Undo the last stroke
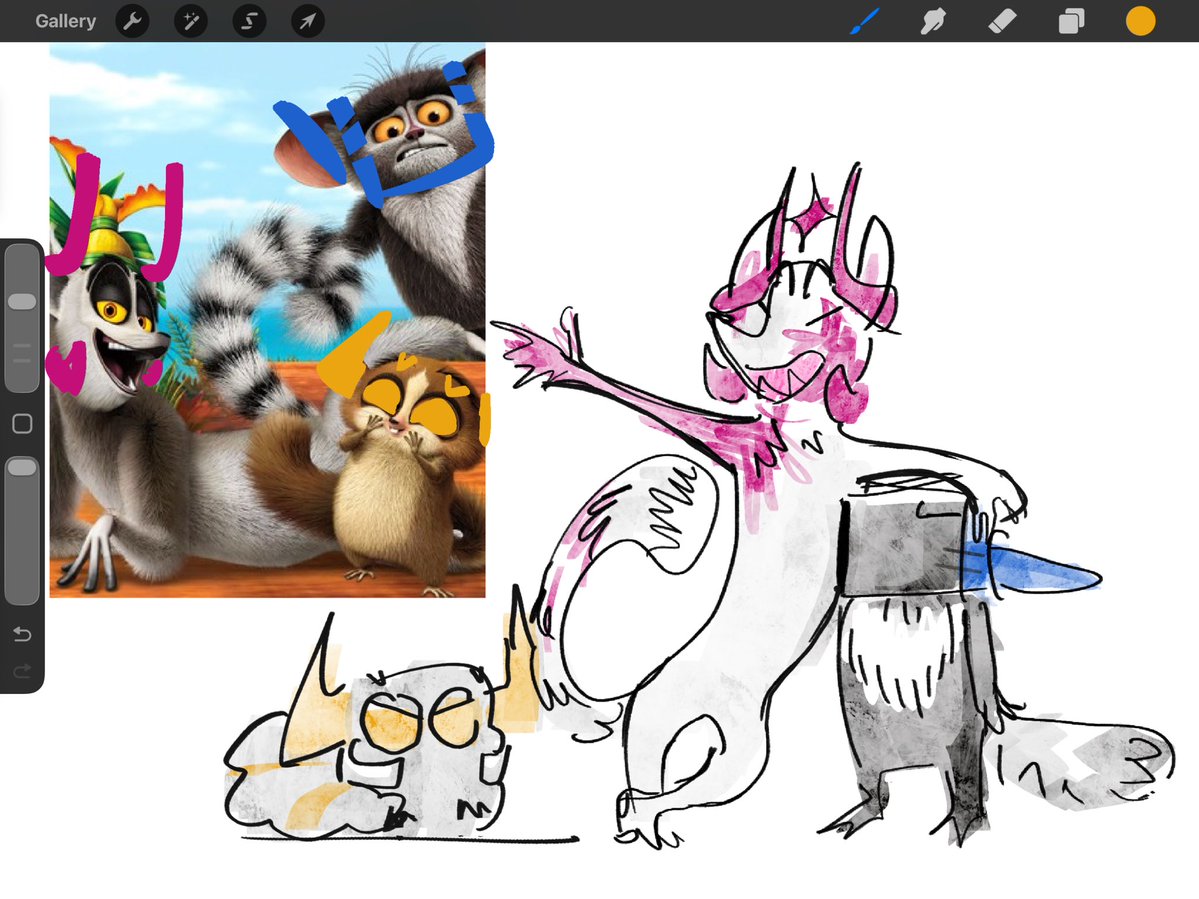This screenshot has height=899, width=1199. (x=22, y=634)
